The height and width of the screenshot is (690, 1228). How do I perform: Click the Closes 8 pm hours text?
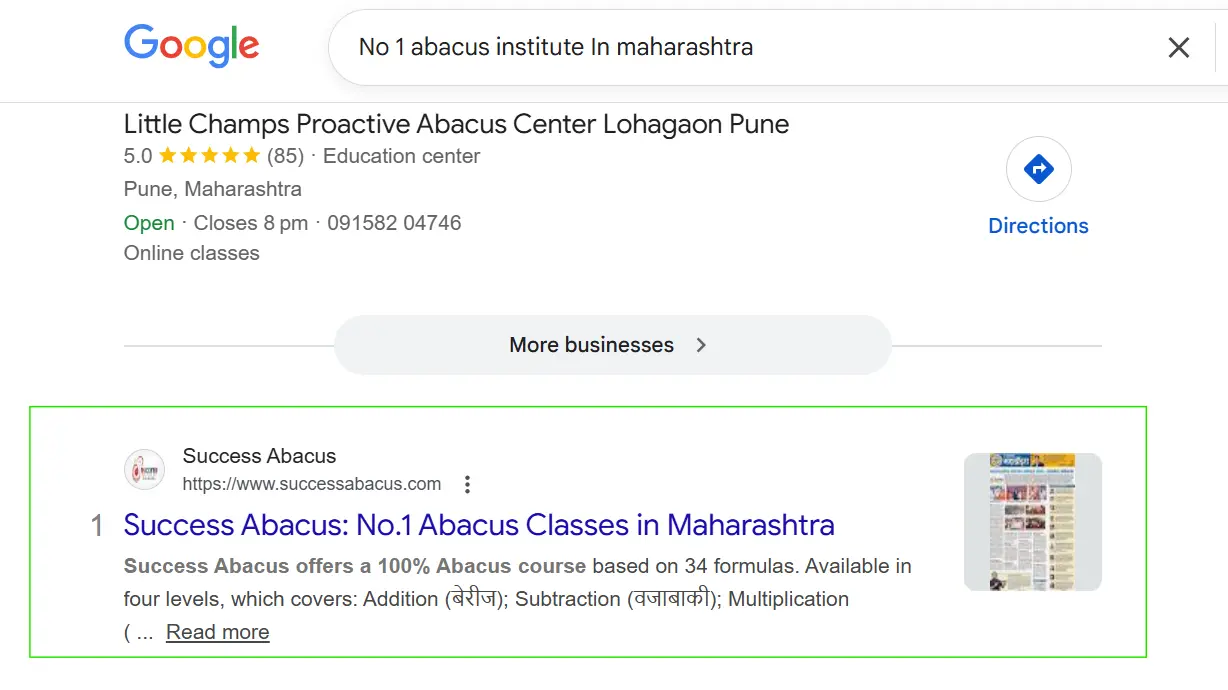[250, 223]
